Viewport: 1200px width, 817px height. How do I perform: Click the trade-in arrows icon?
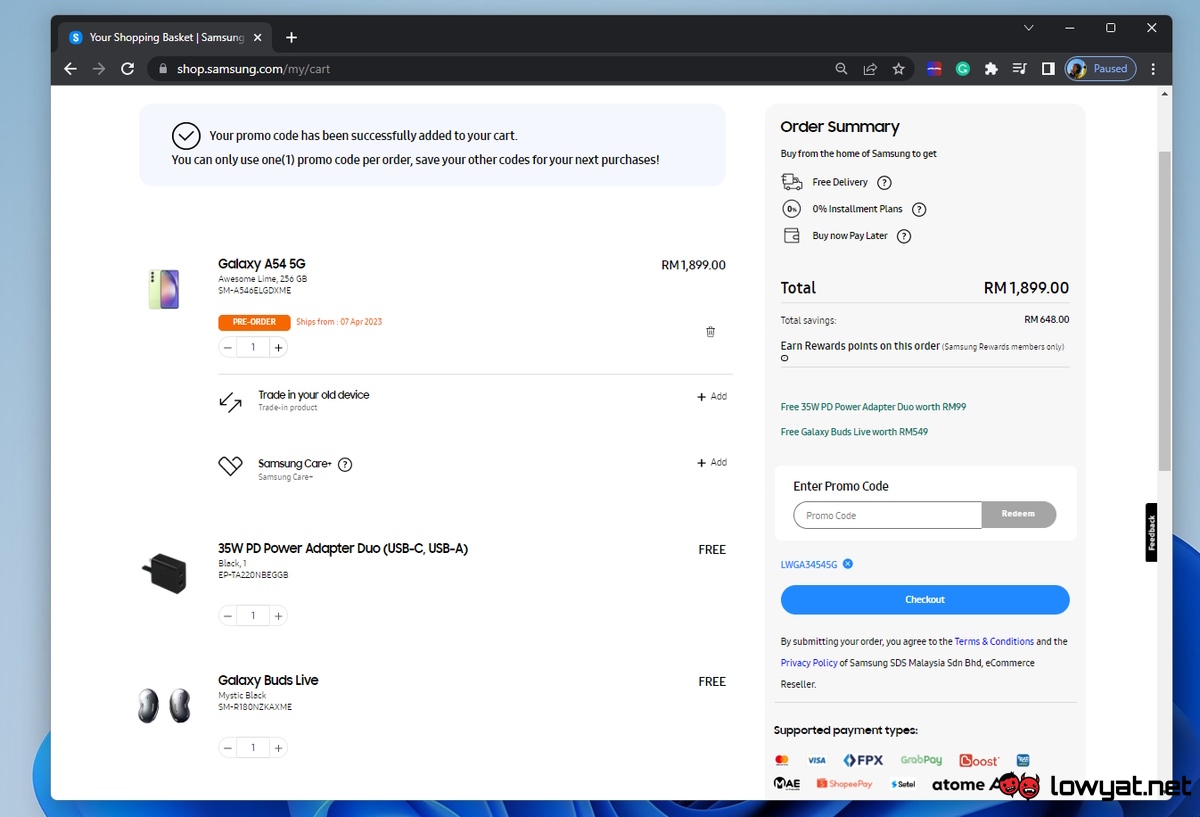point(230,402)
